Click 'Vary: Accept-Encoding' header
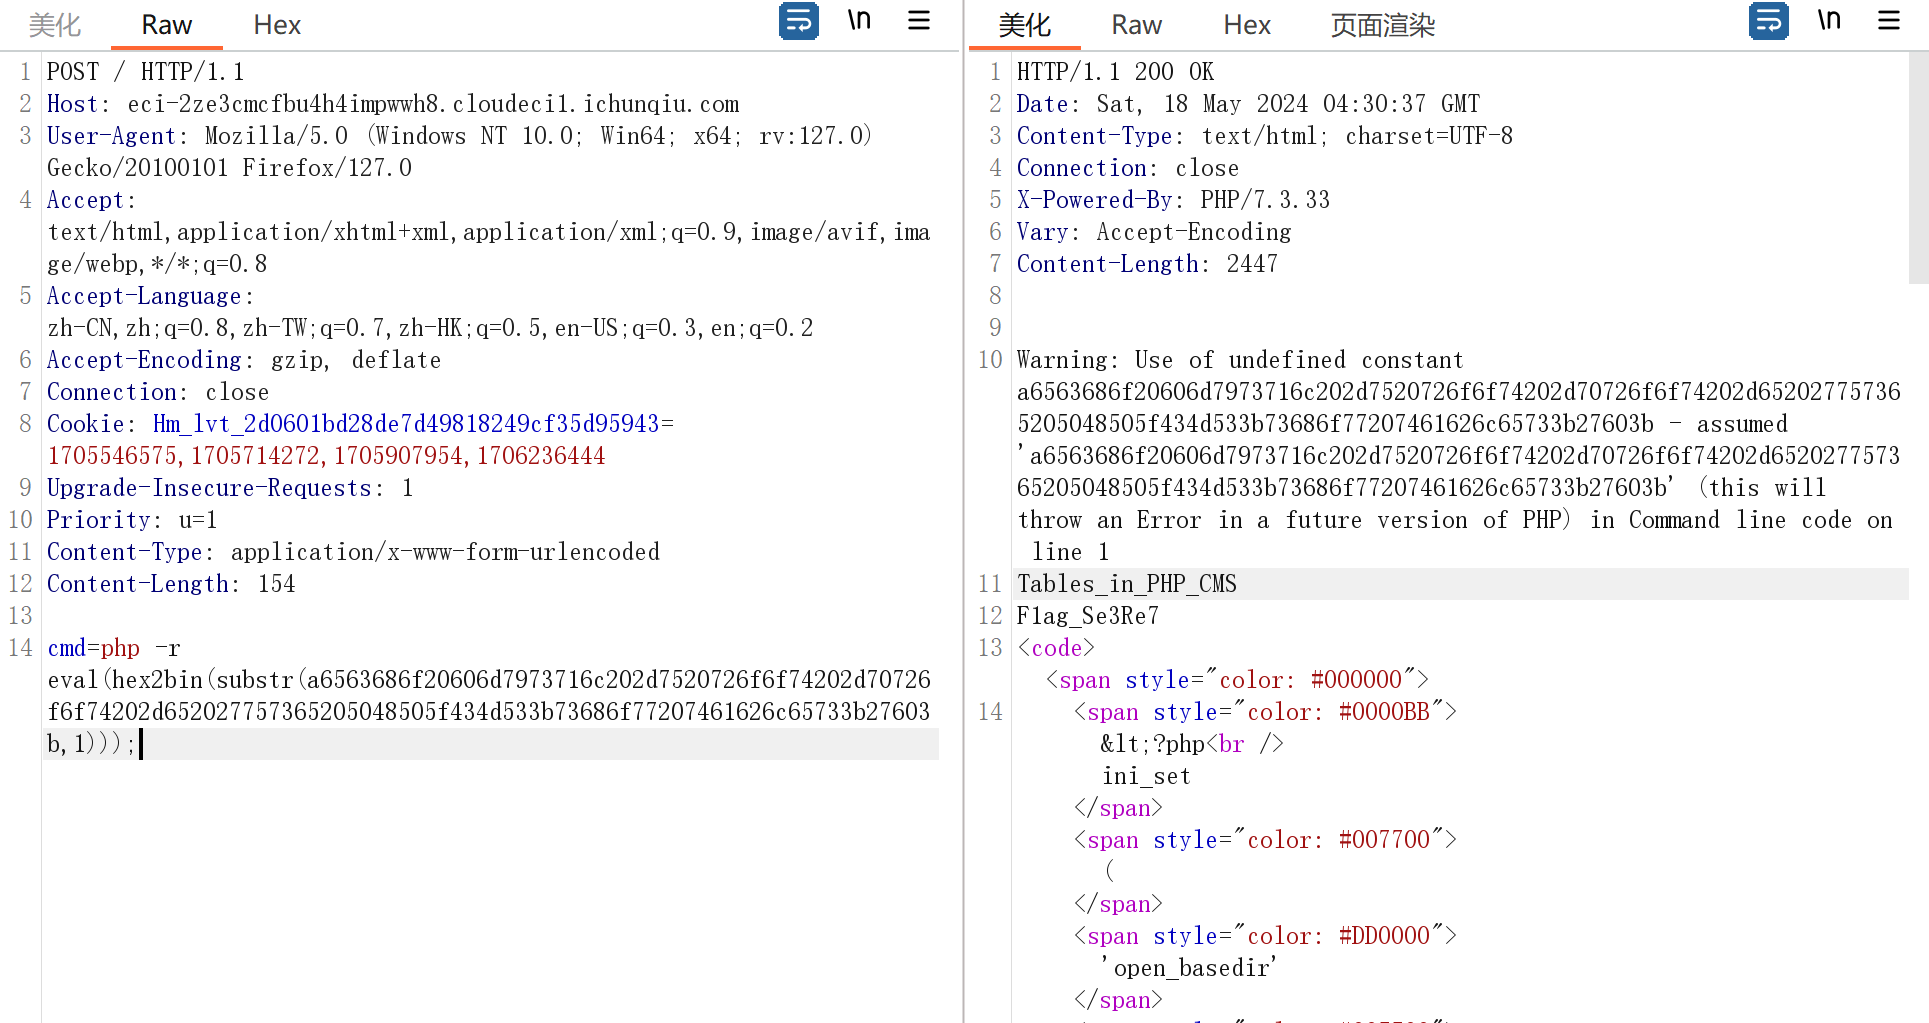Viewport: 1929px width, 1023px height. click(1154, 232)
